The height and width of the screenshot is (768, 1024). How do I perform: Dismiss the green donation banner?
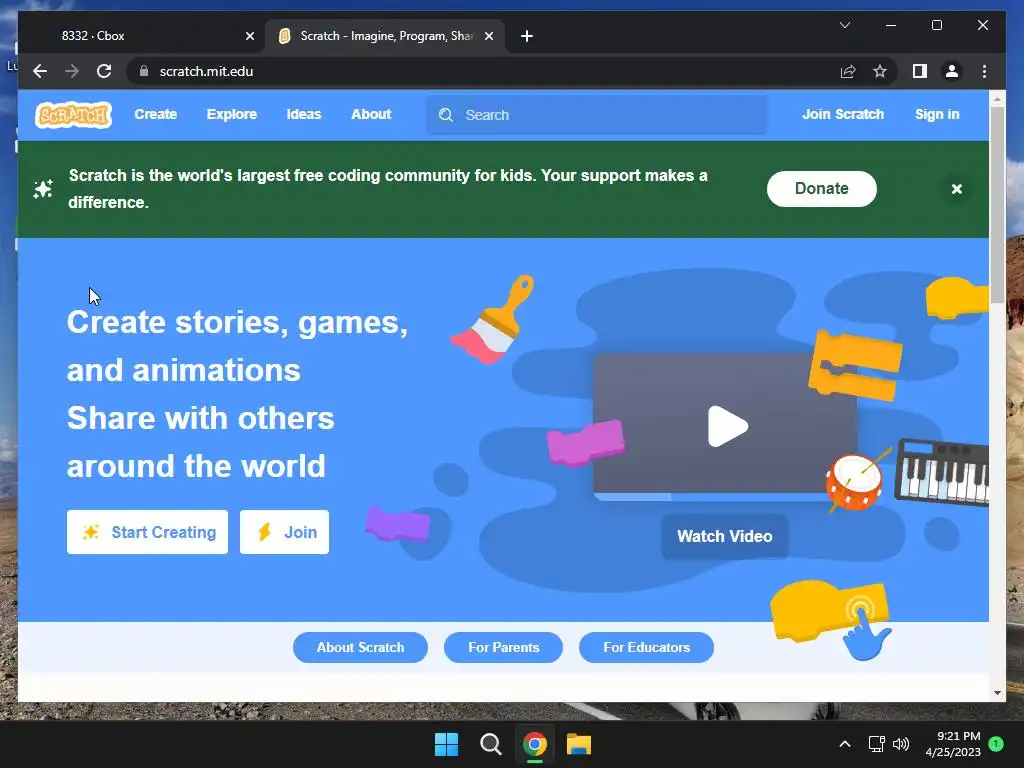point(957,189)
